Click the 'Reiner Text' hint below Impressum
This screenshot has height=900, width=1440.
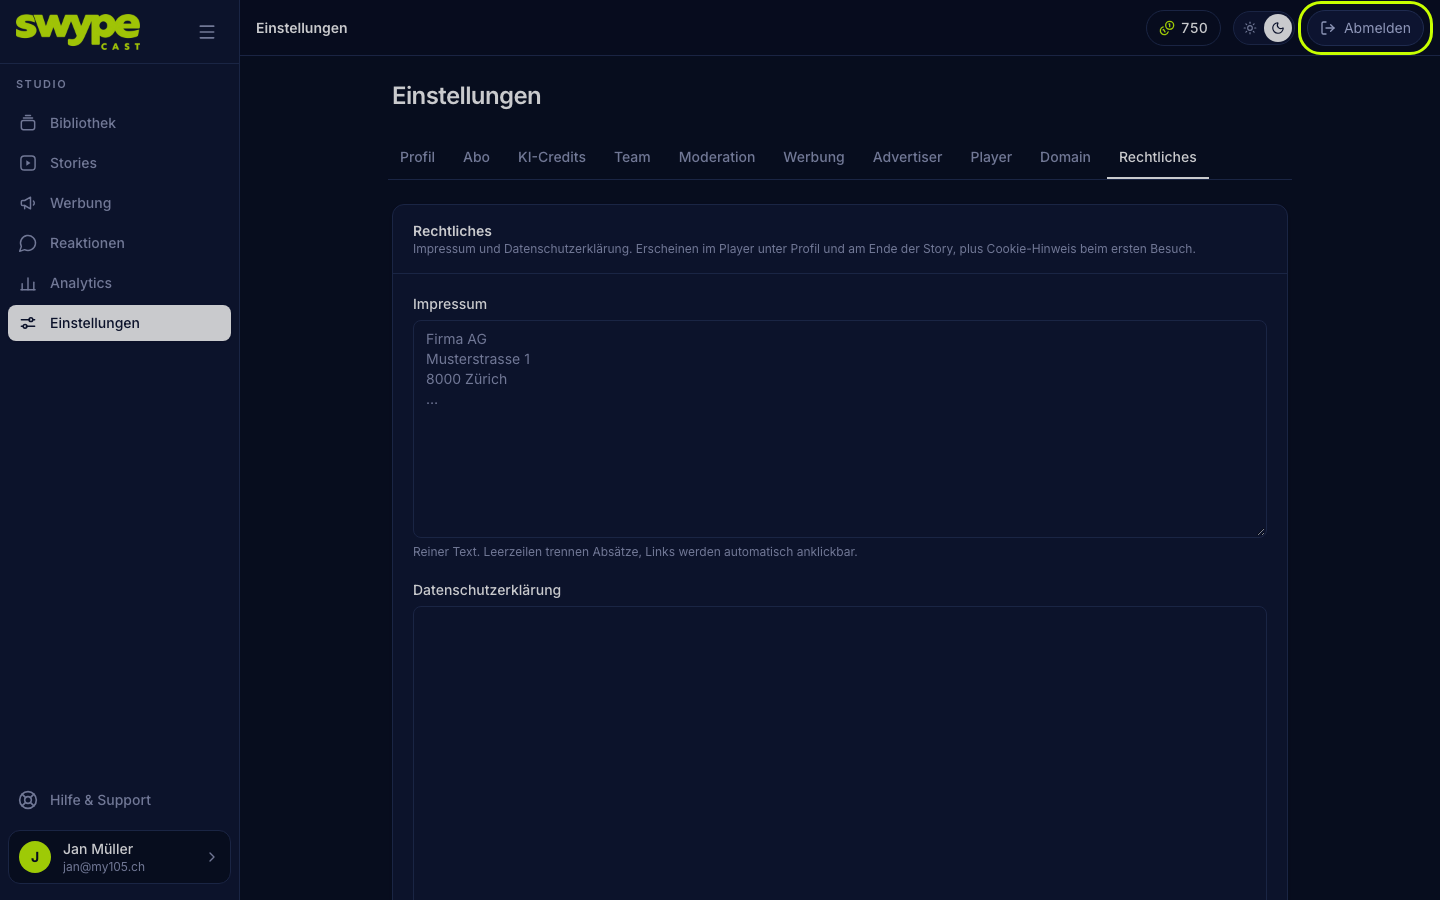click(x=635, y=552)
